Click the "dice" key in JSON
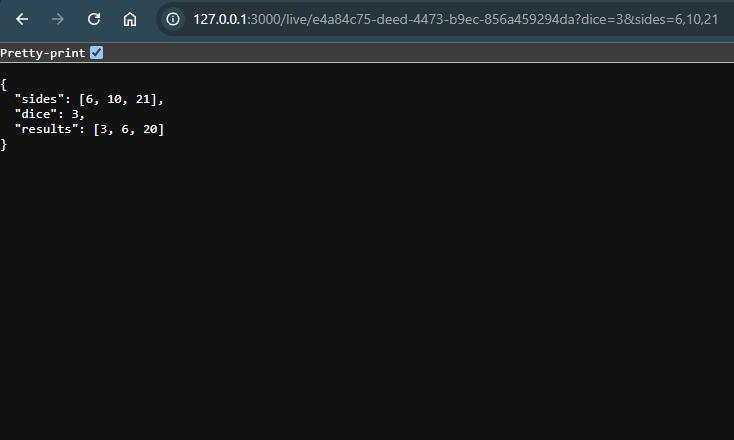This screenshot has width=734, height=440. [36, 114]
